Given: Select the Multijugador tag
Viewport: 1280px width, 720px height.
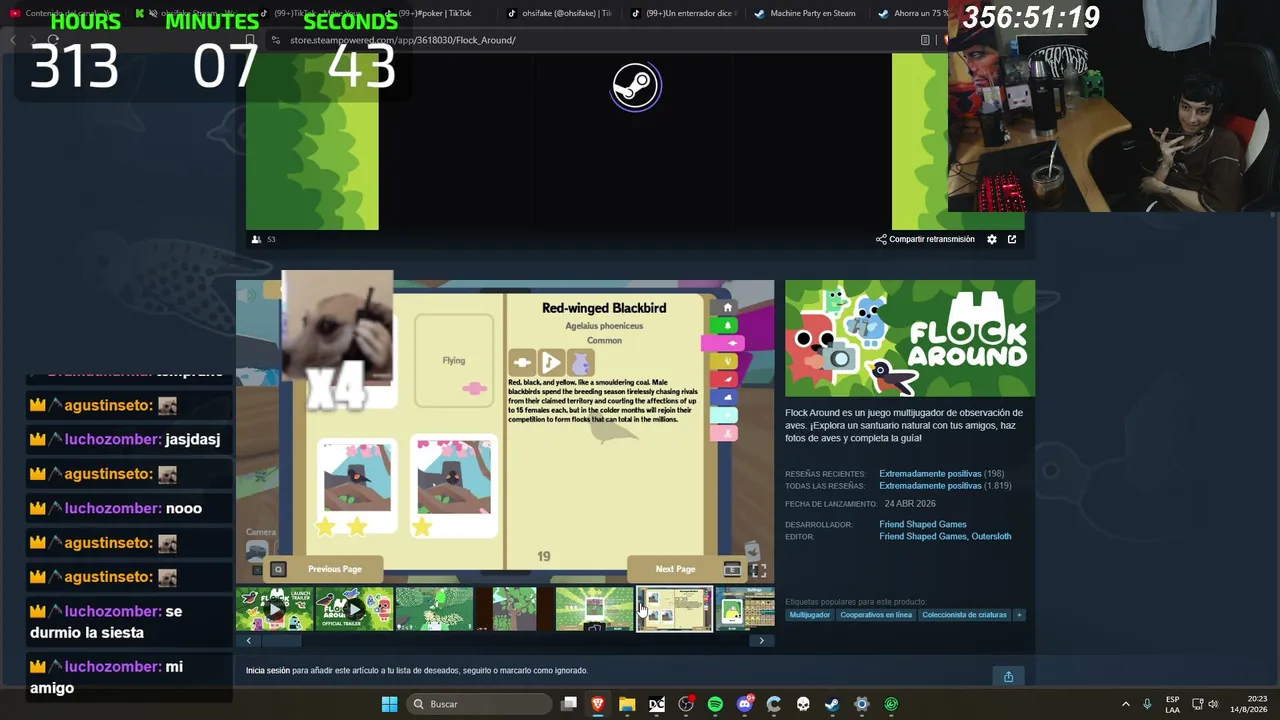Looking at the screenshot, I should [x=810, y=615].
